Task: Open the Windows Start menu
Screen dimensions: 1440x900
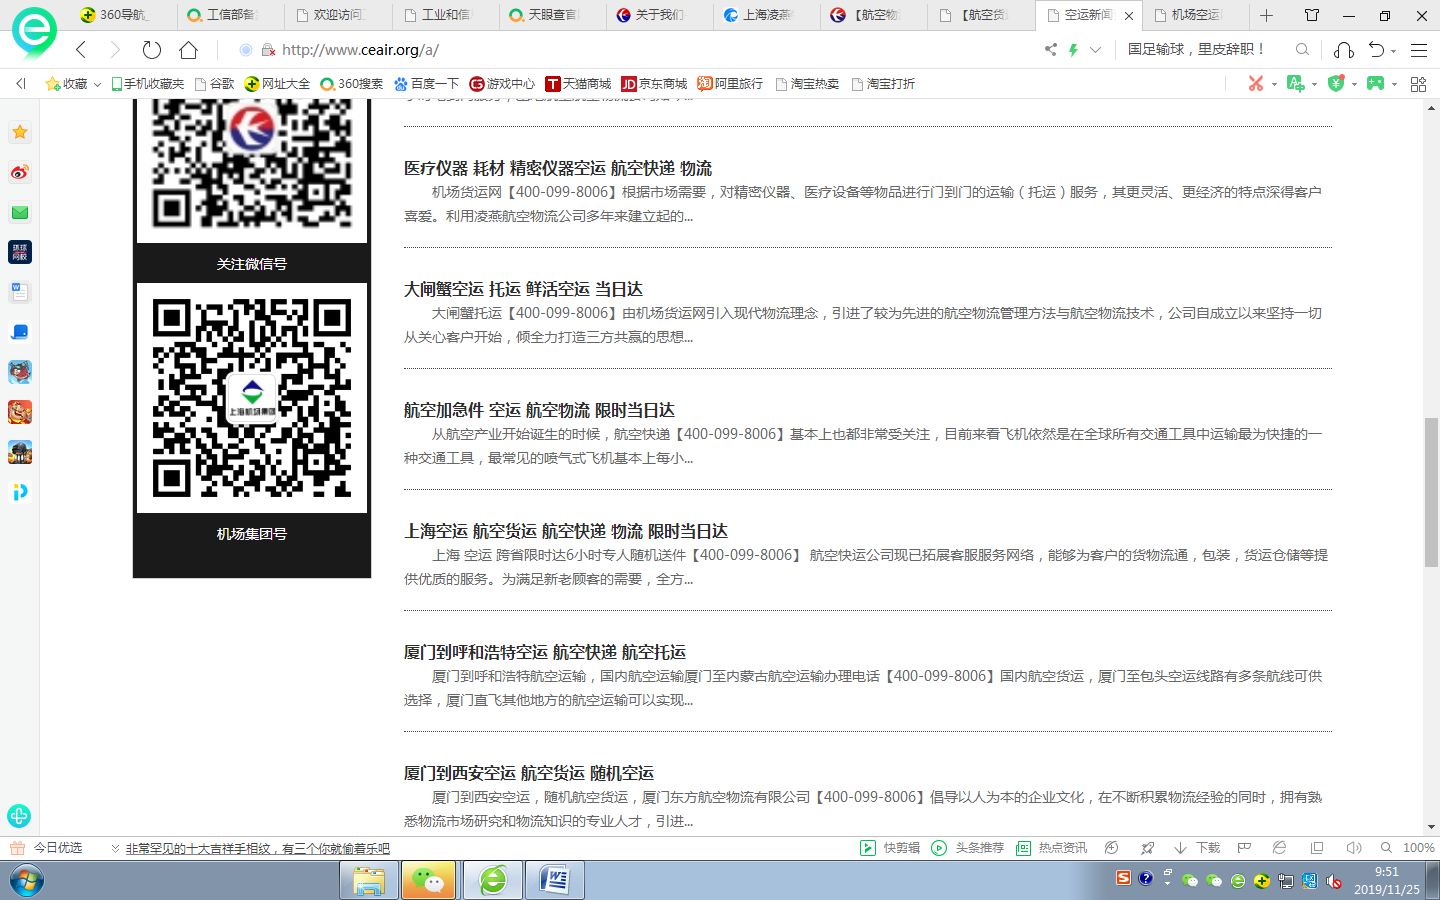Action: (x=27, y=881)
